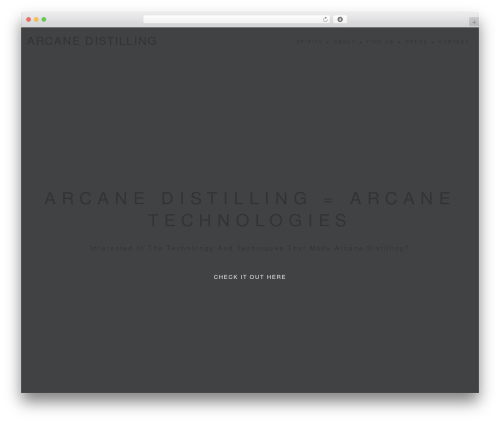Open the Spirits menu item
The width and height of the screenshot is (500, 423).
click(309, 42)
